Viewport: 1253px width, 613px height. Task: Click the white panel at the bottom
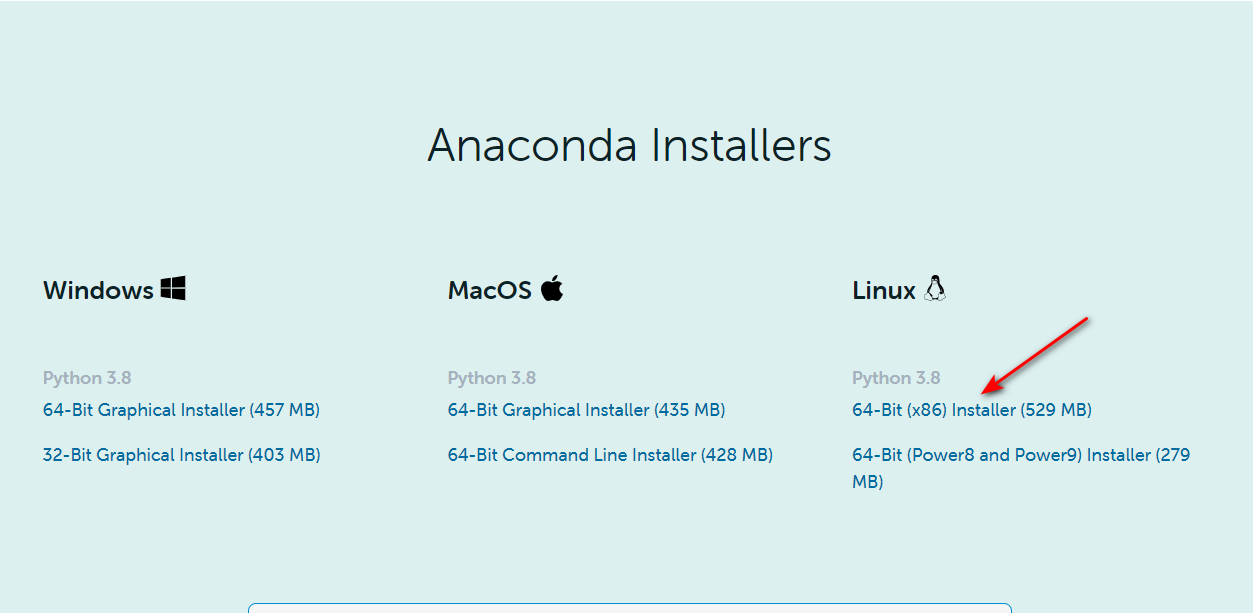click(628, 608)
